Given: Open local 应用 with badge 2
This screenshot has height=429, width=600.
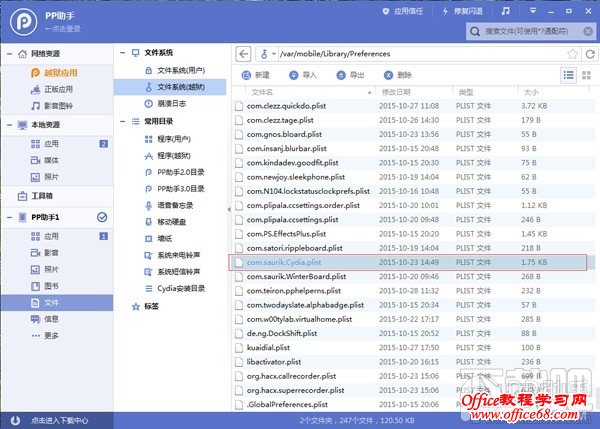Looking at the screenshot, I should pyautogui.click(x=57, y=144).
